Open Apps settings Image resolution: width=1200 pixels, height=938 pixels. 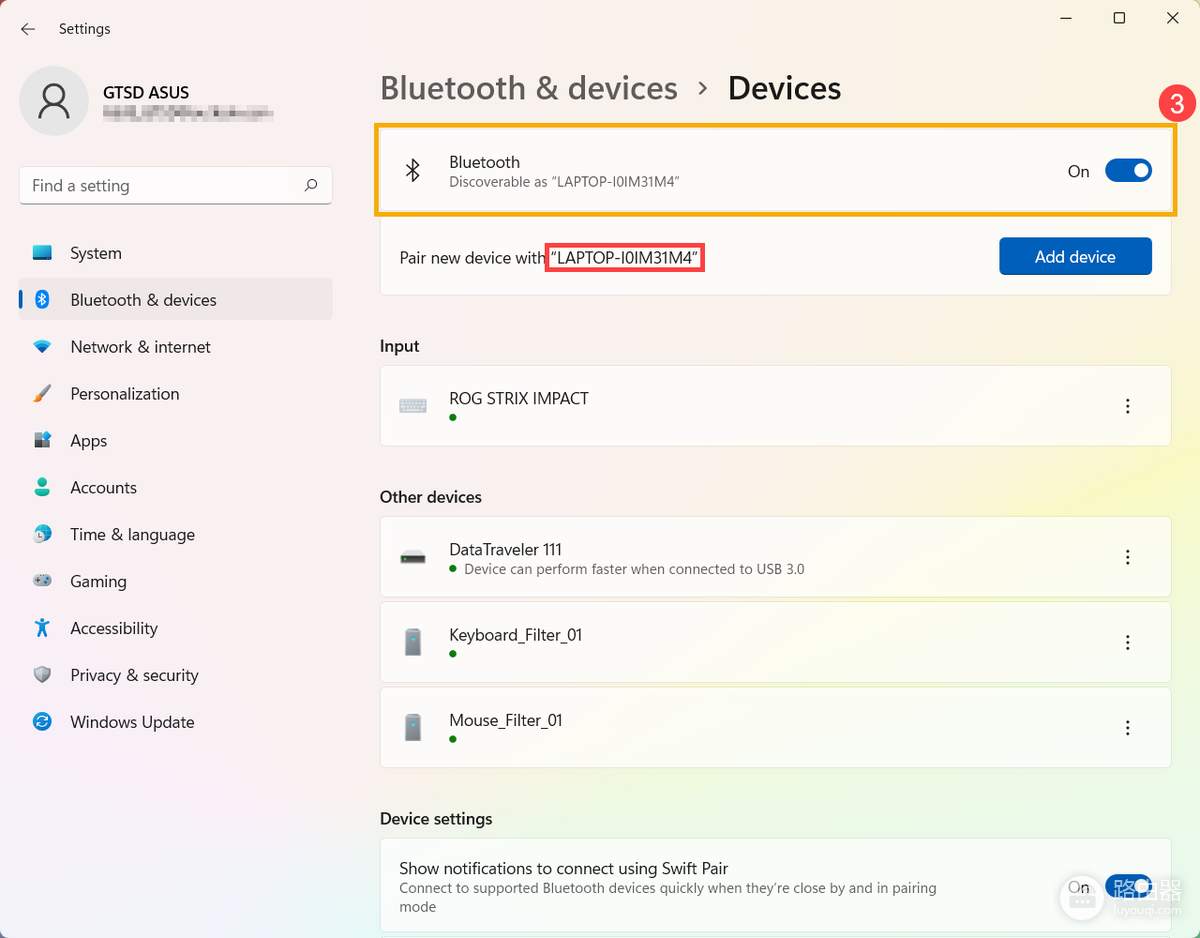click(x=176, y=441)
